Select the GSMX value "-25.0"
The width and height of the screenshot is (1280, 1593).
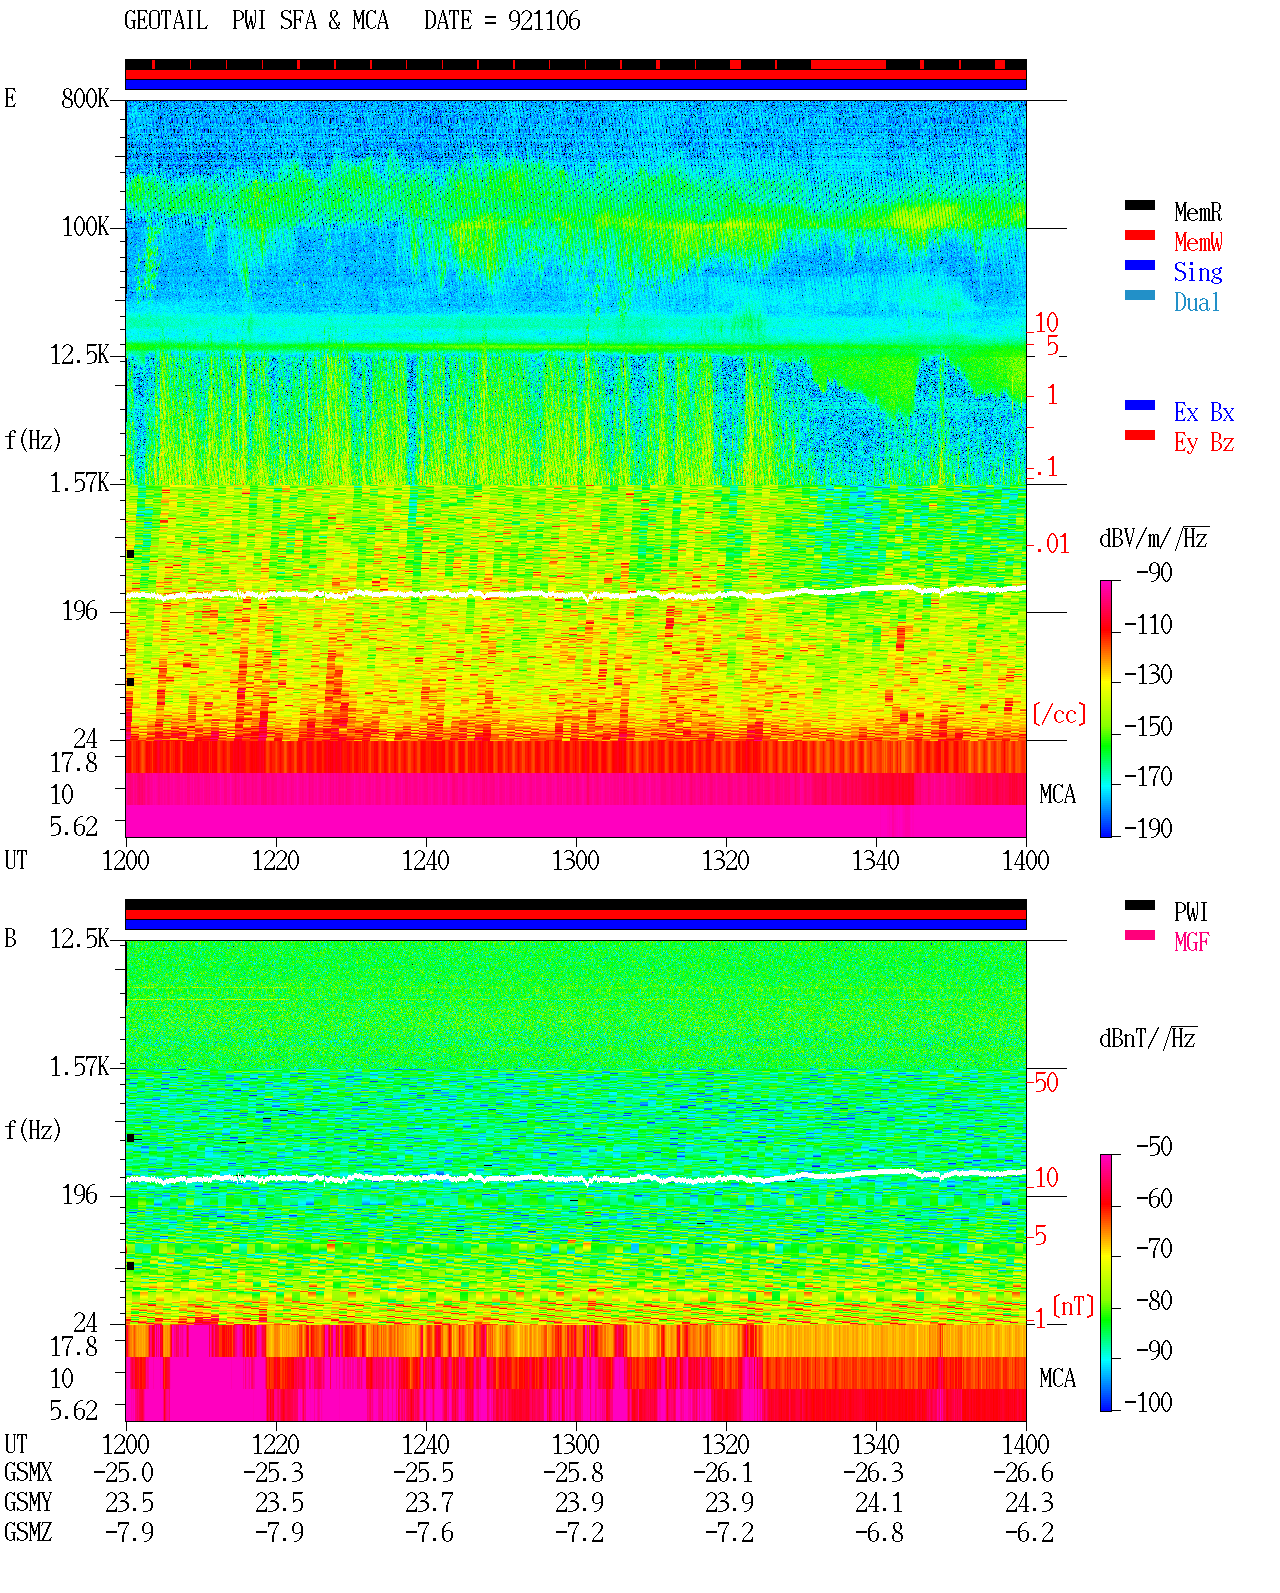pyautogui.click(x=124, y=1472)
